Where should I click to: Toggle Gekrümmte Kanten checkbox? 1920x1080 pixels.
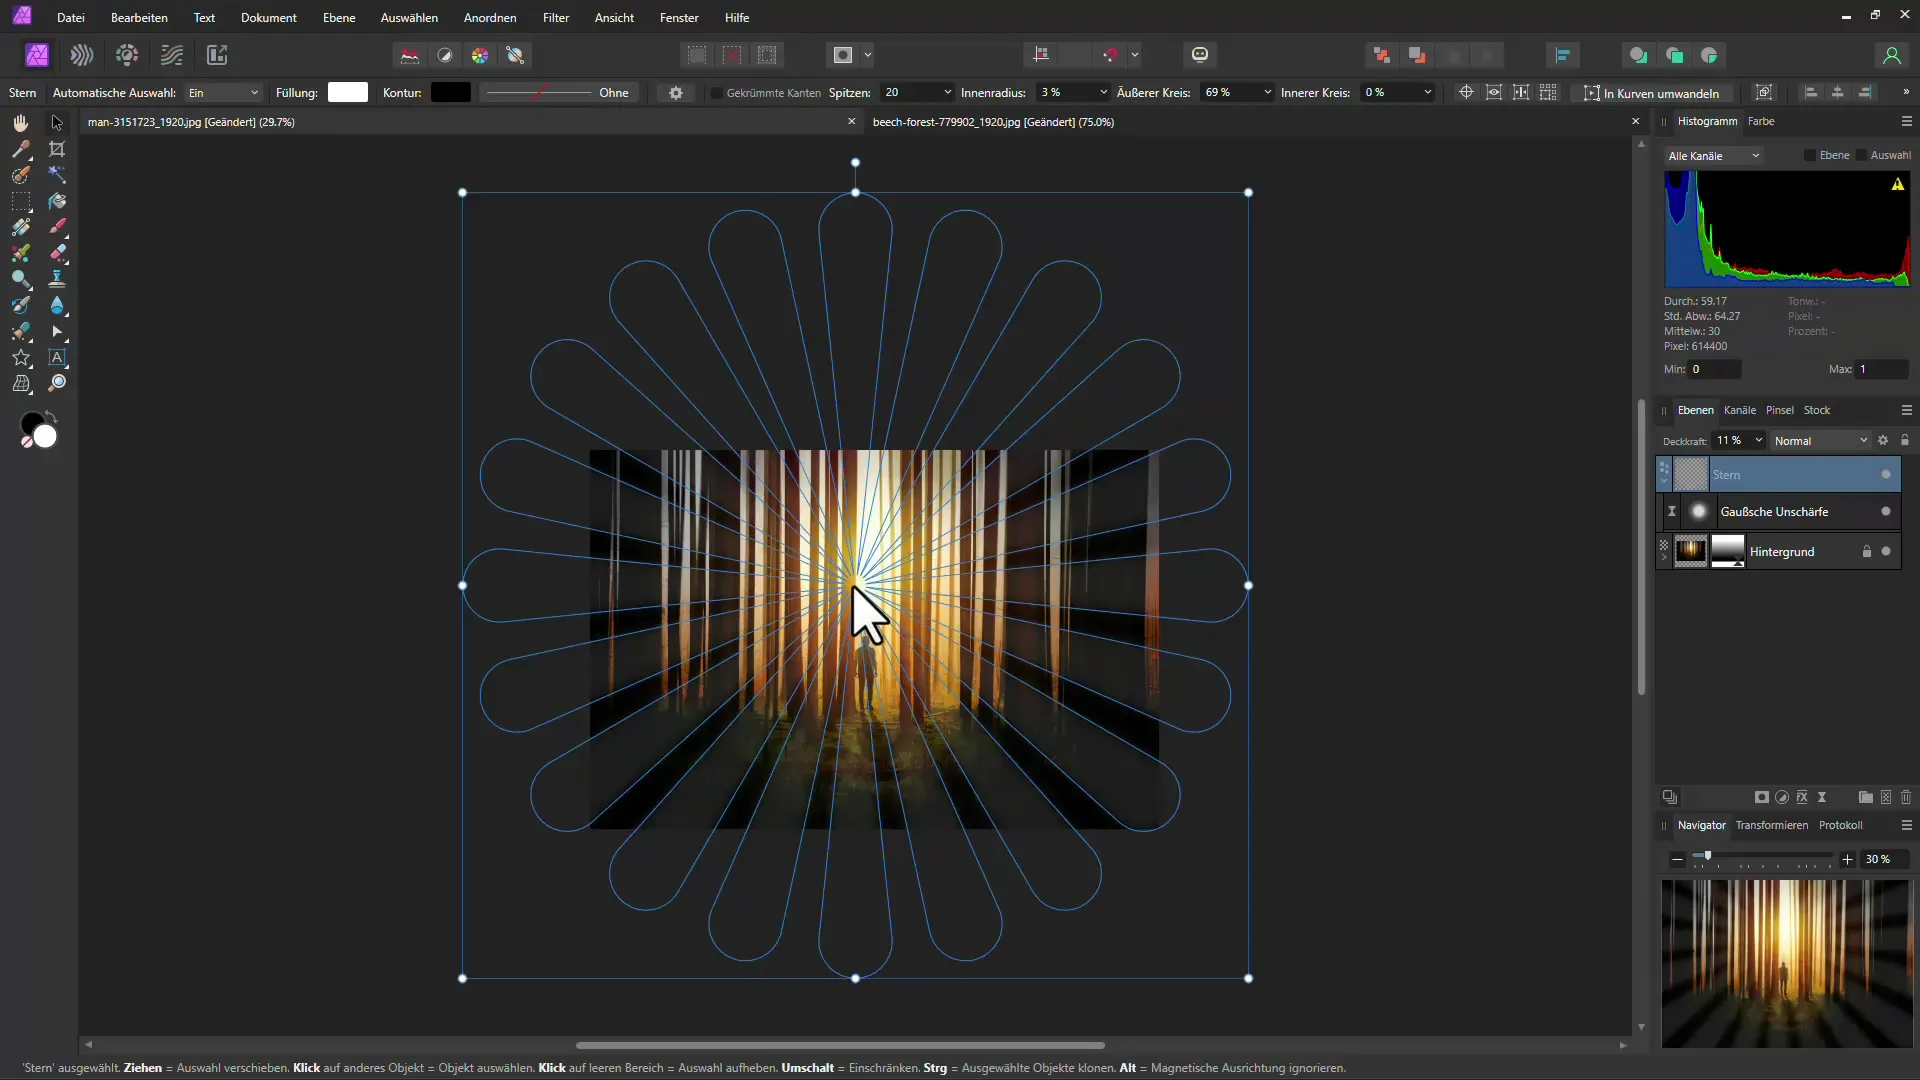tap(717, 93)
